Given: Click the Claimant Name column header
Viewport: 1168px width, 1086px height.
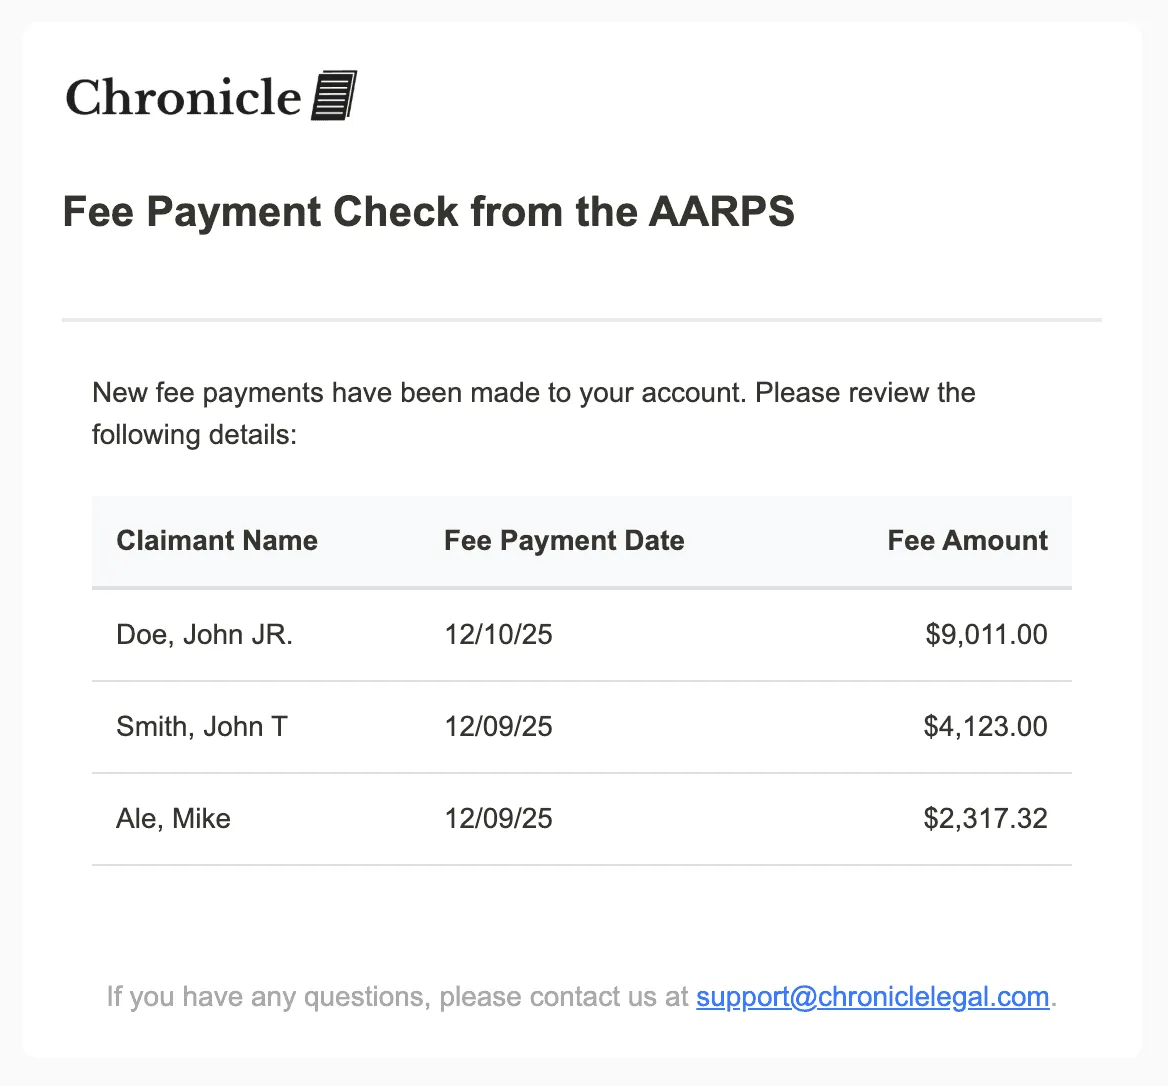Looking at the screenshot, I should tap(217, 541).
